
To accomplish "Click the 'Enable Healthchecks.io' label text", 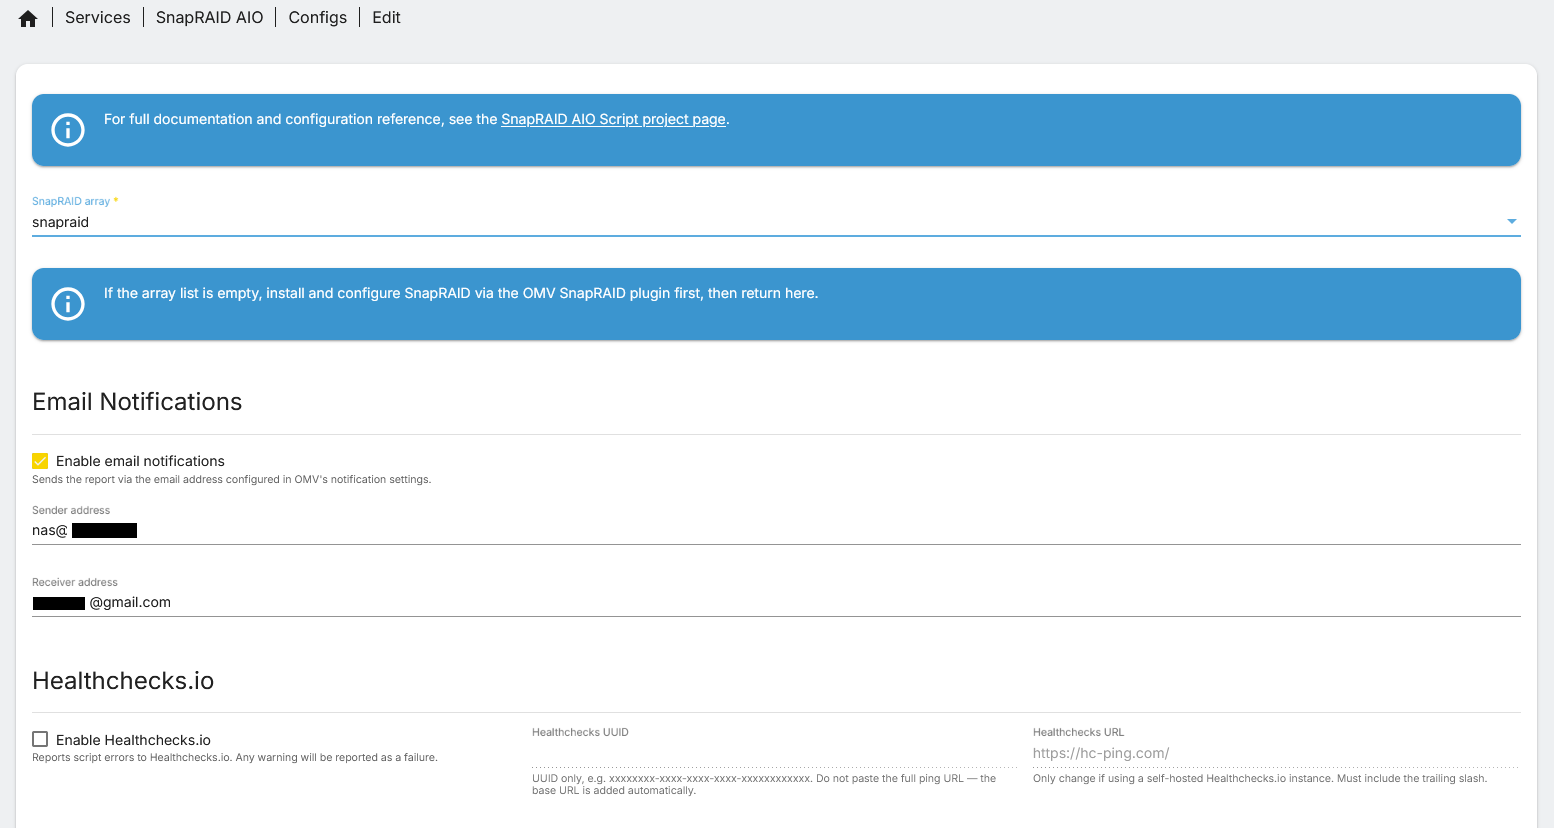I will pos(133,740).
